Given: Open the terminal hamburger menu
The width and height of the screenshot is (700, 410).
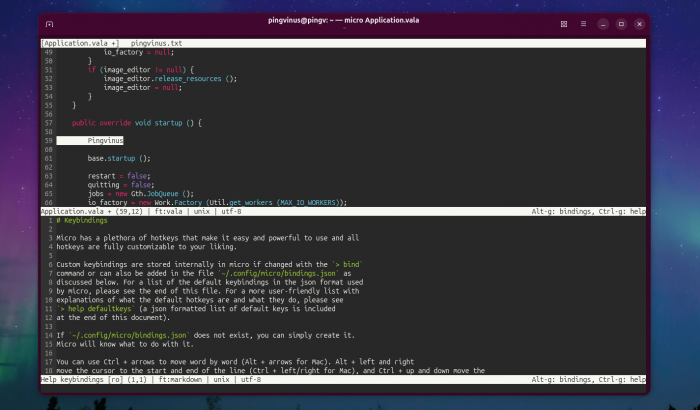Looking at the screenshot, I should [583, 24].
